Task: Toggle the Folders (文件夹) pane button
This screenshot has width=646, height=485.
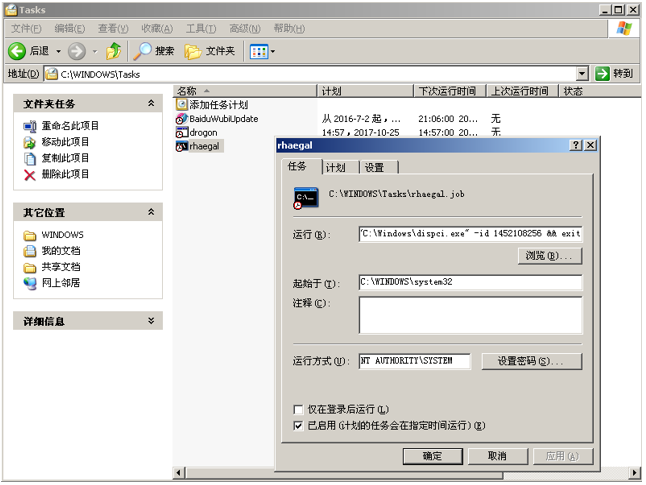Action: [x=210, y=51]
